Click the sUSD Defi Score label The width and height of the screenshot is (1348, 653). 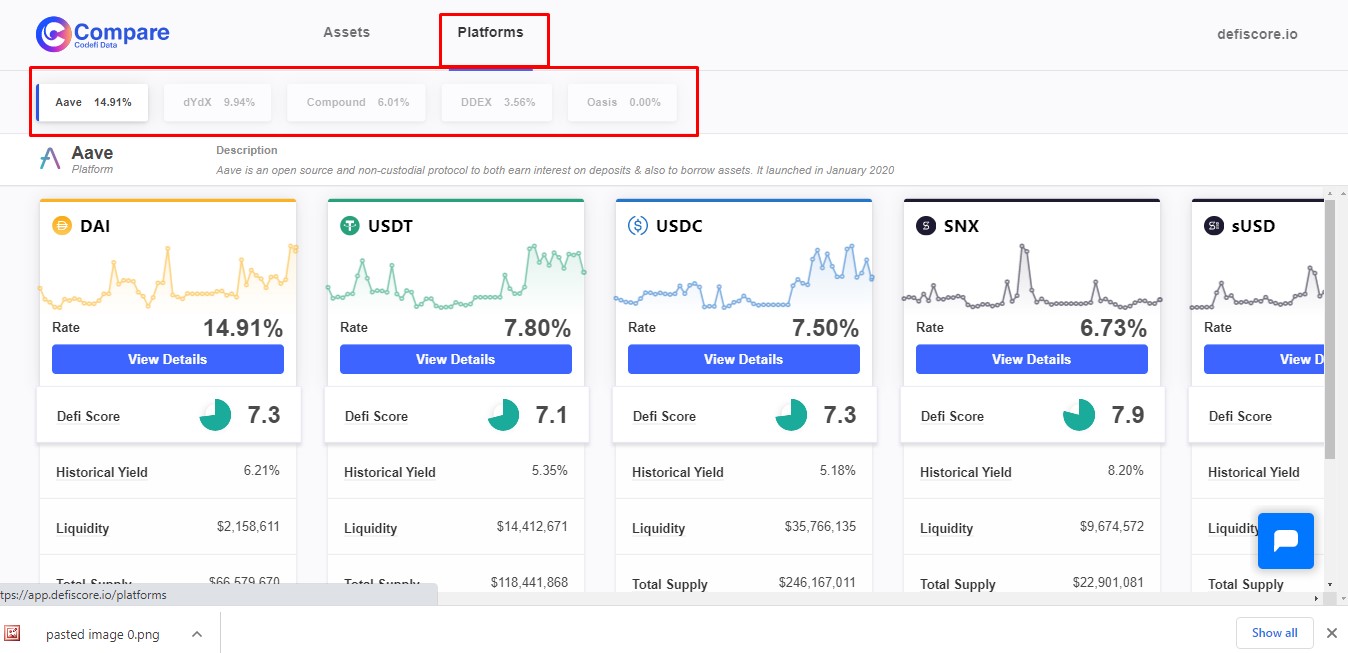1240,416
